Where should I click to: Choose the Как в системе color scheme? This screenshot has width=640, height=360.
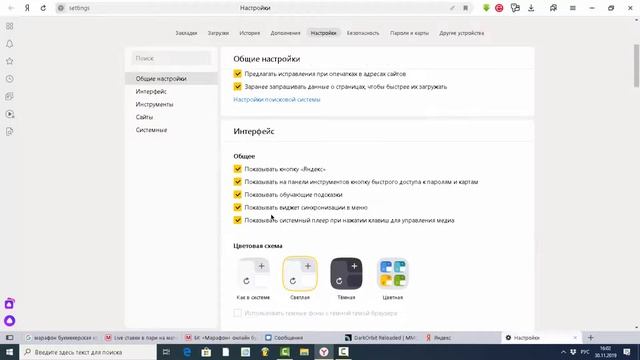coord(253,273)
